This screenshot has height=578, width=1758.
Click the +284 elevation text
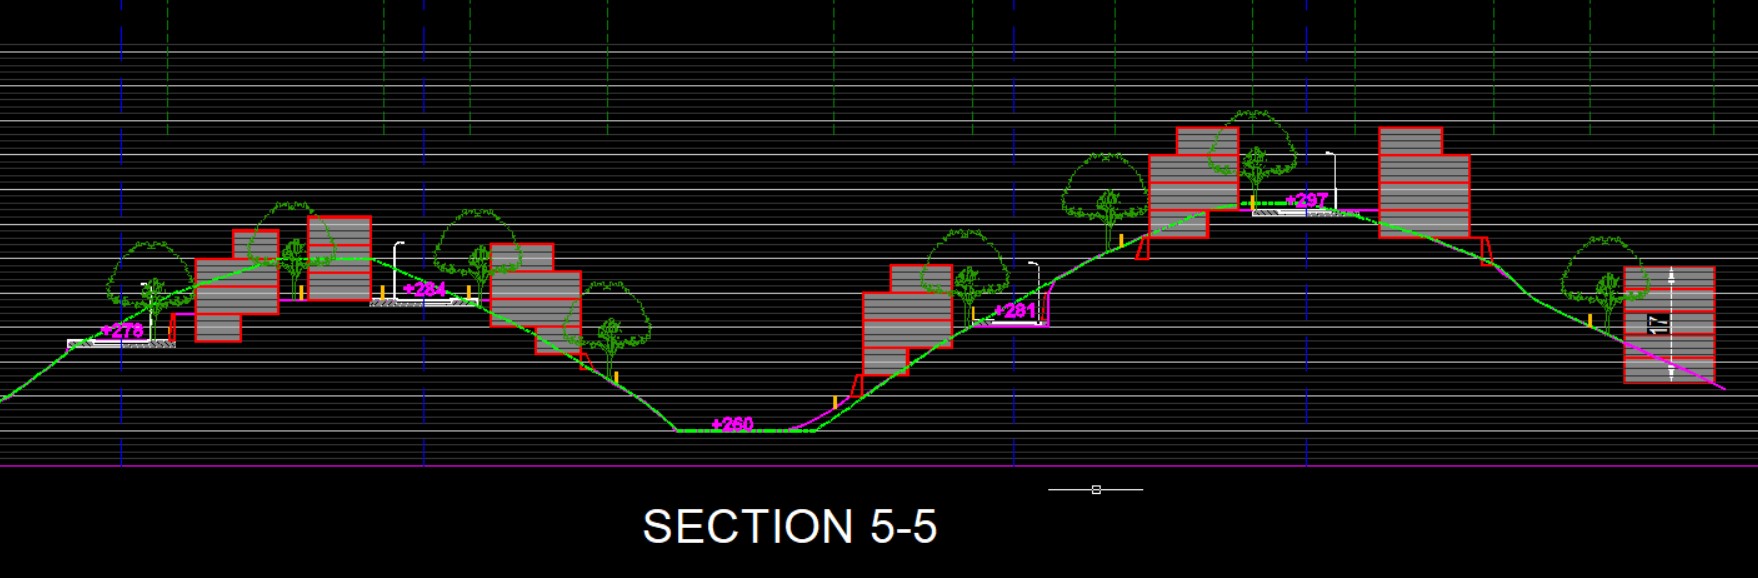(425, 289)
